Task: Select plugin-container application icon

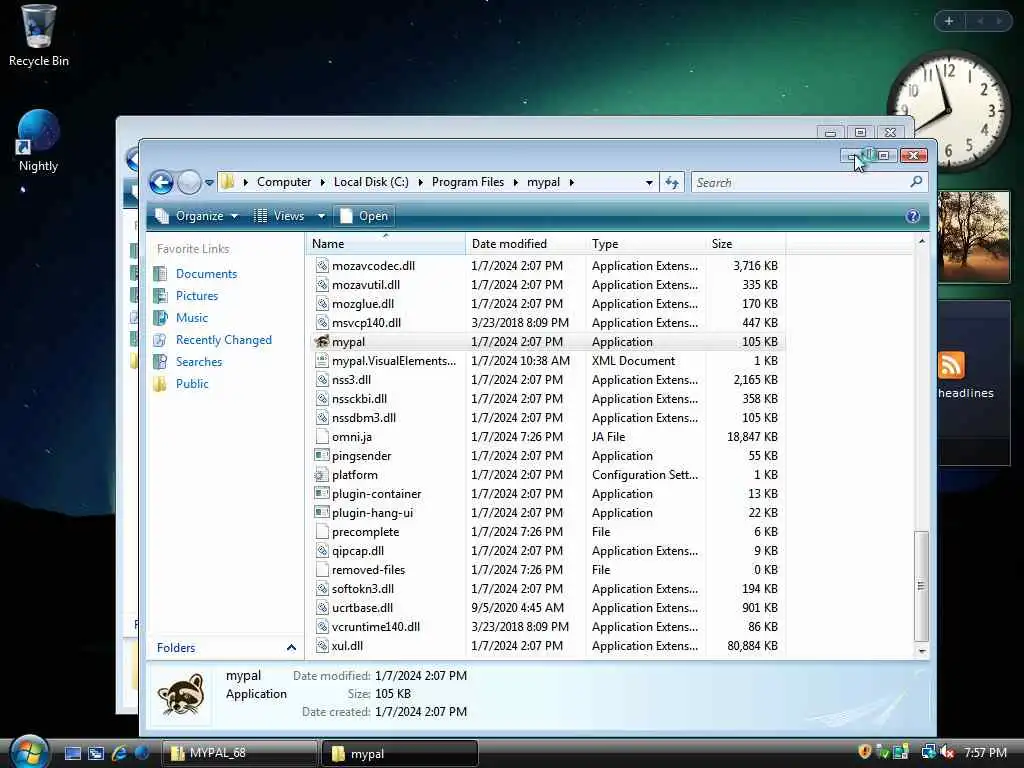Action: (x=322, y=493)
